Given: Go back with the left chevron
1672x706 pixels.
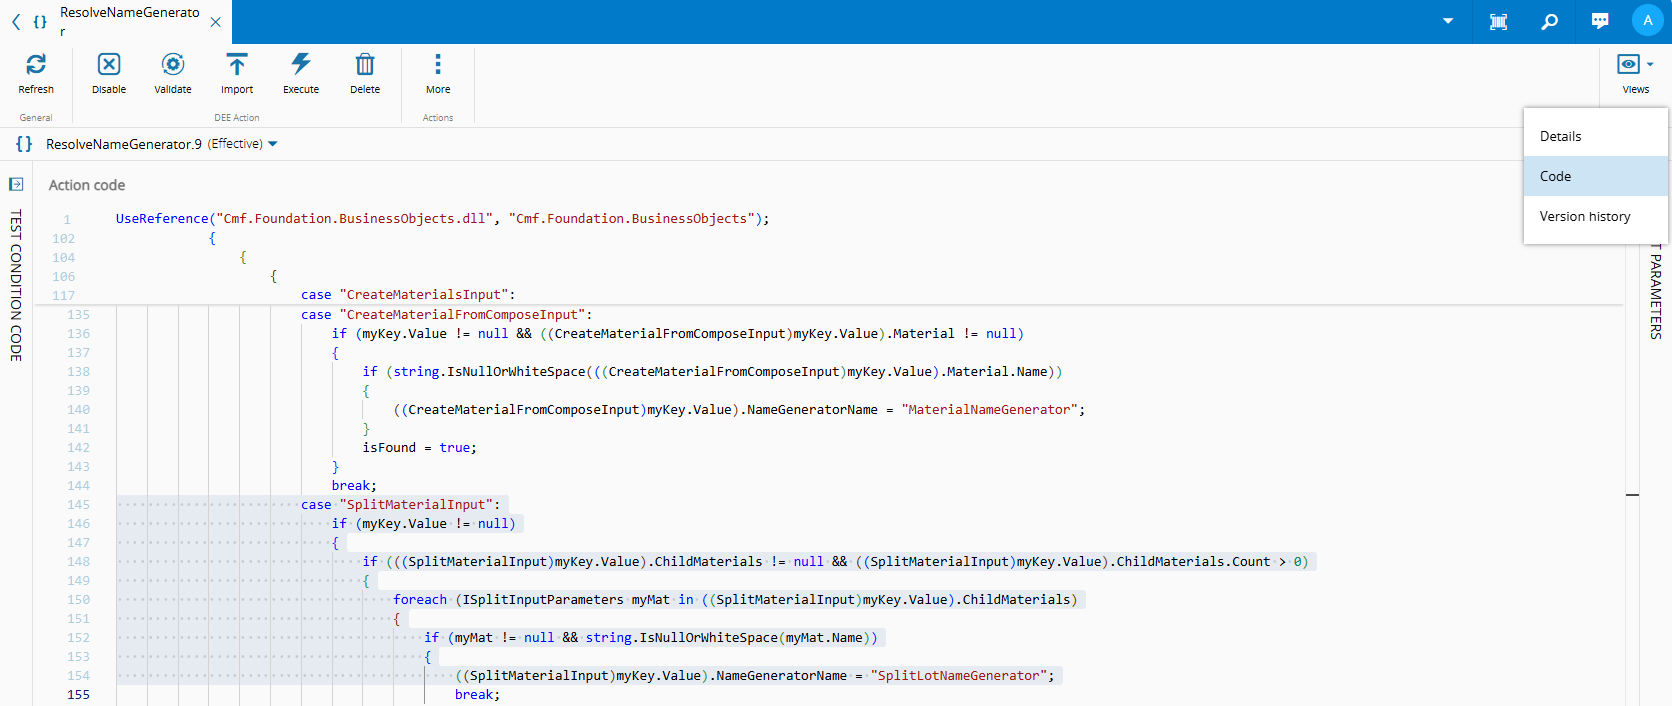Looking at the screenshot, I should coord(16,21).
